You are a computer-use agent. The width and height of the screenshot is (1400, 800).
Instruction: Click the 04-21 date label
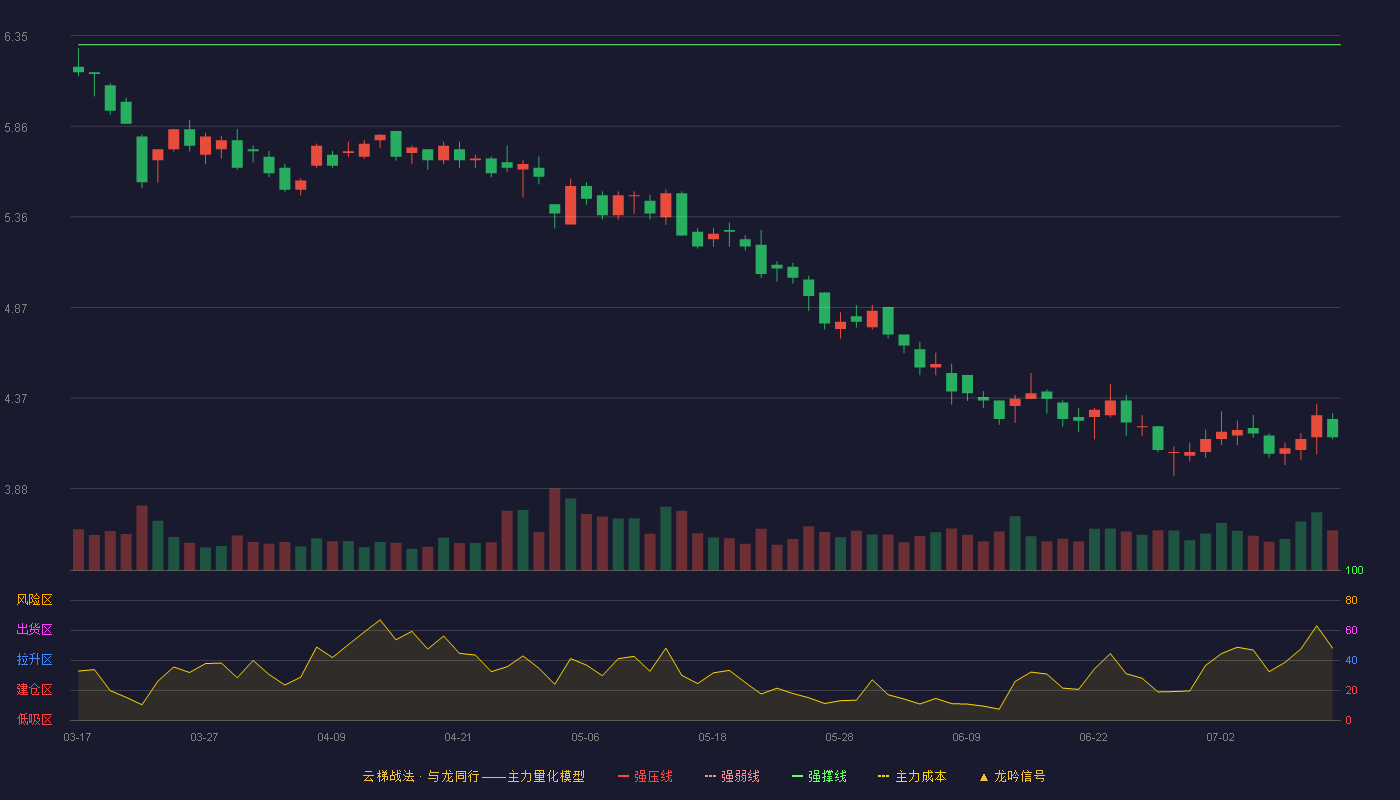pyautogui.click(x=458, y=737)
